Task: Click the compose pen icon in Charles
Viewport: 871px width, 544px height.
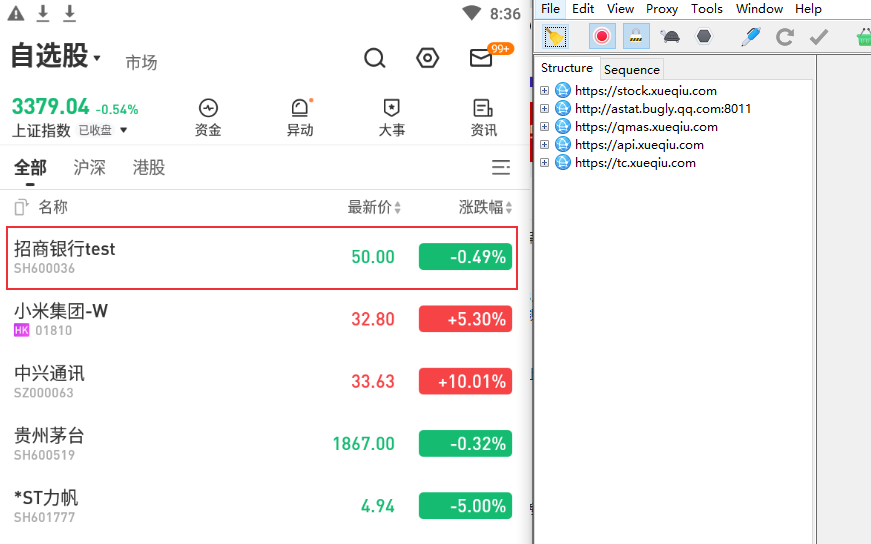Action: pos(750,37)
